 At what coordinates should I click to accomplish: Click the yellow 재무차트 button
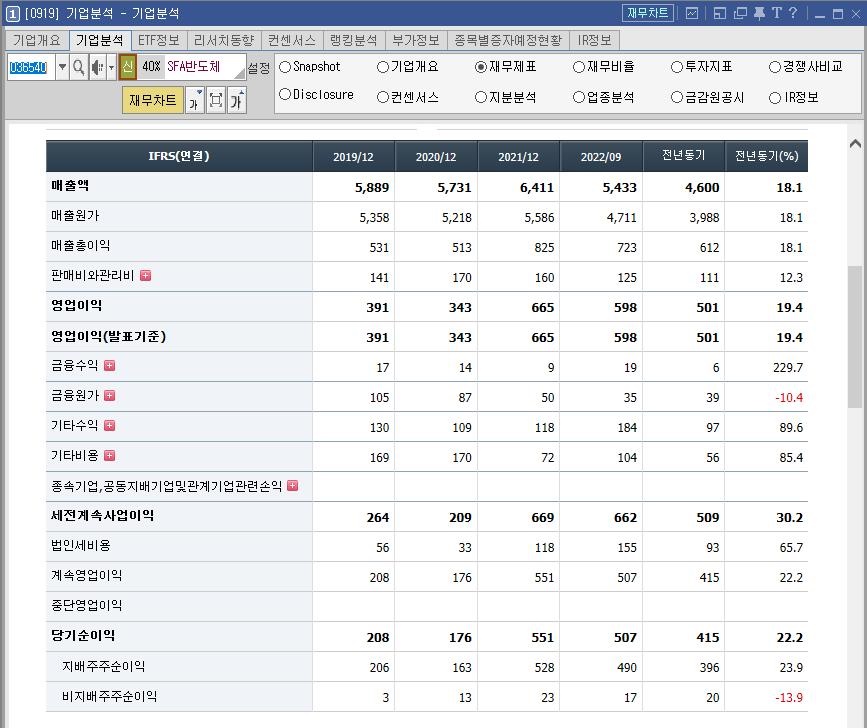click(153, 100)
